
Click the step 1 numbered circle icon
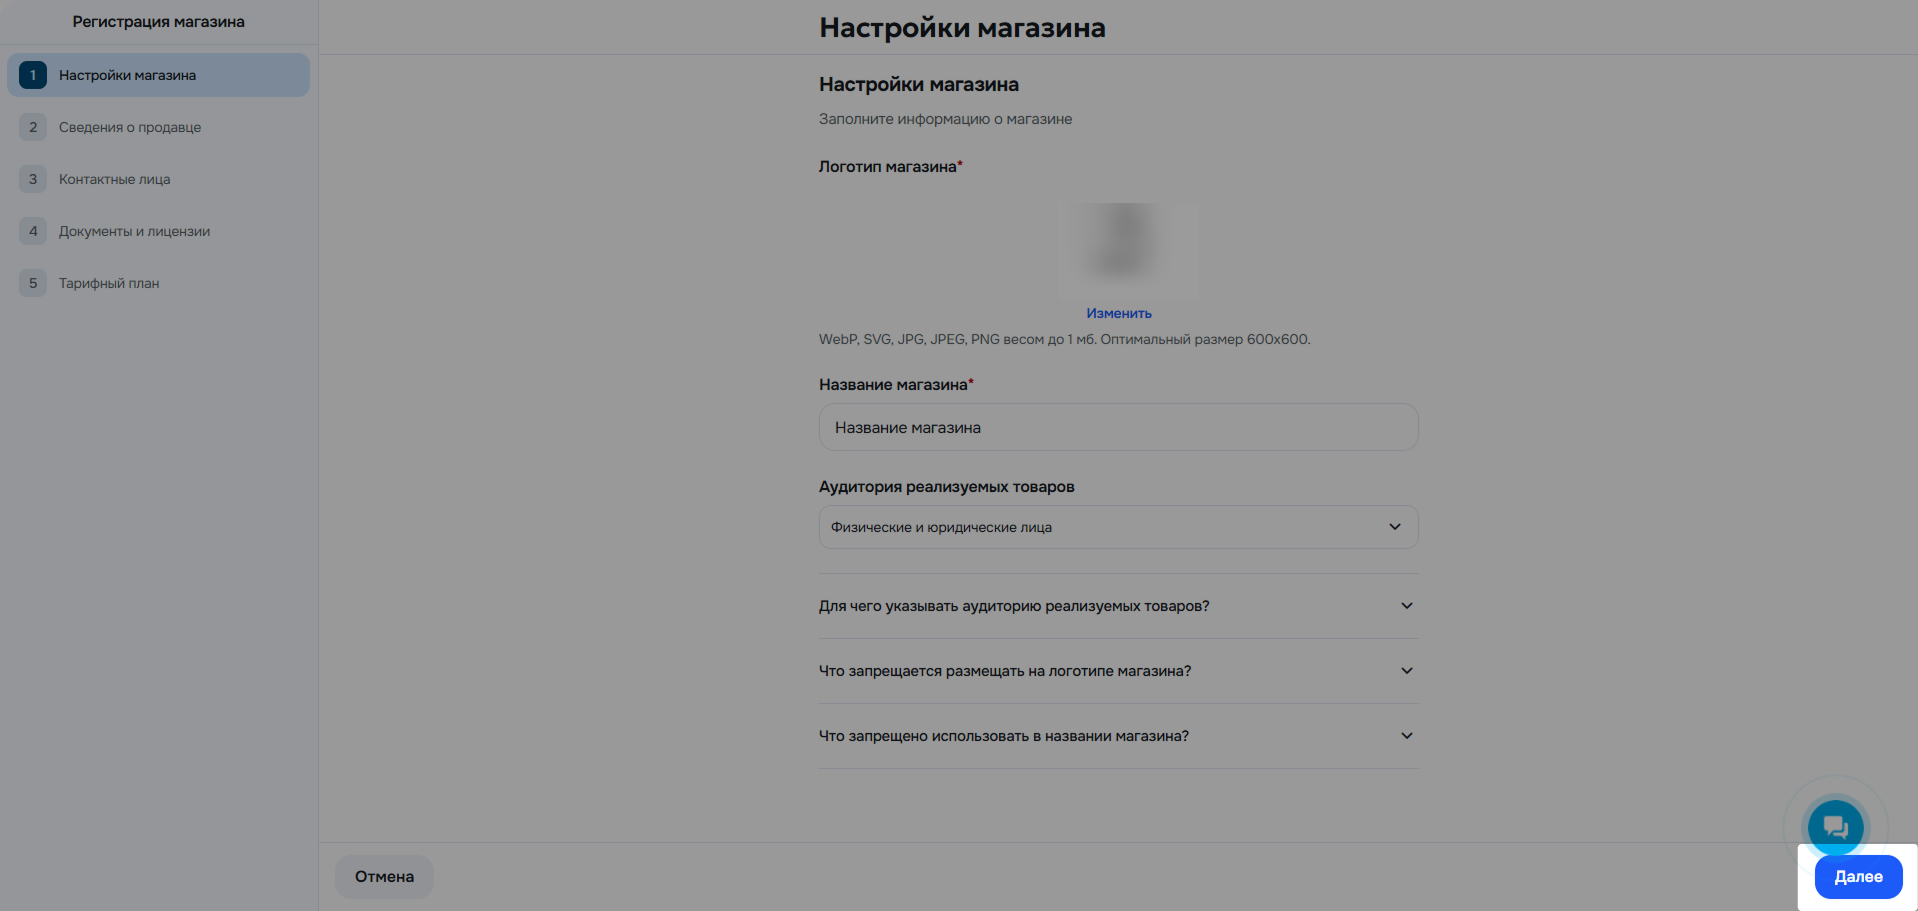coord(32,74)
